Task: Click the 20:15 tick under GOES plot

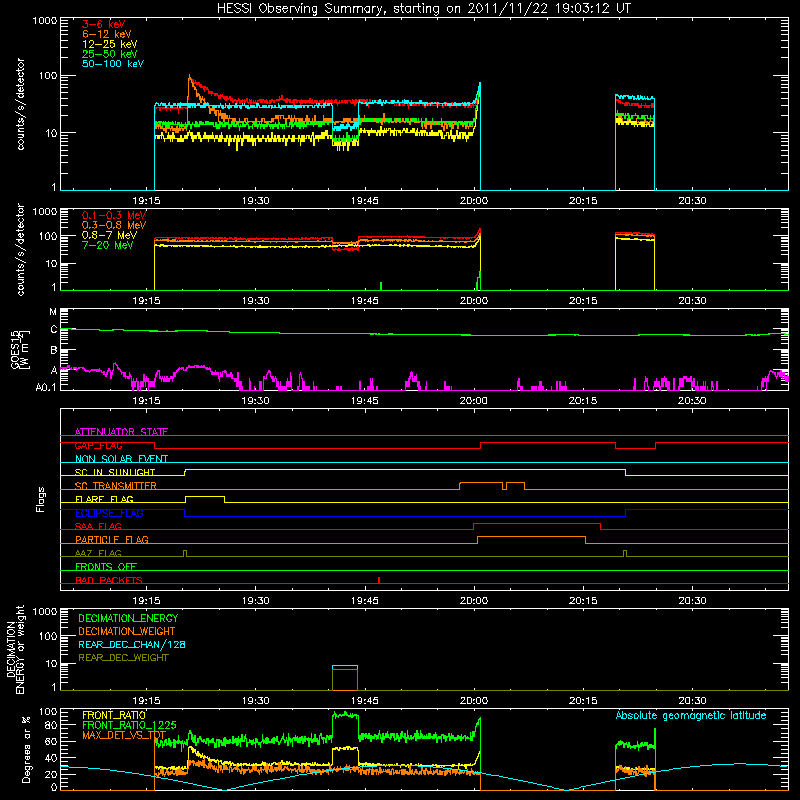Action: [583, 401]
